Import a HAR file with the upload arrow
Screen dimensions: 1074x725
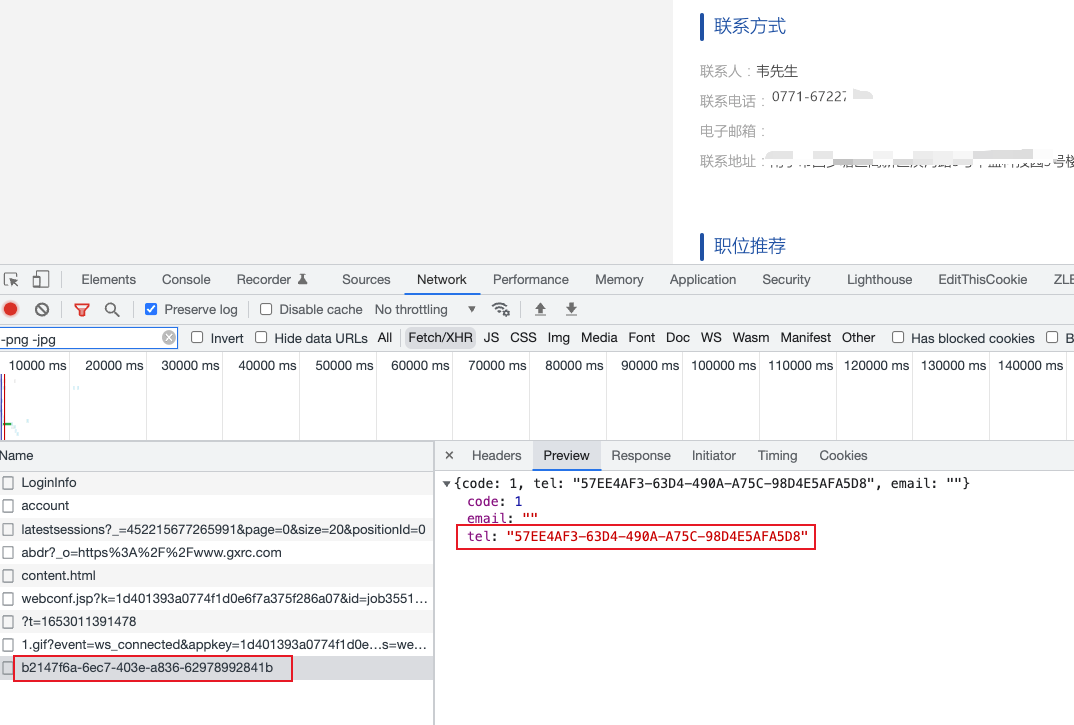click(x=540, y=310)
